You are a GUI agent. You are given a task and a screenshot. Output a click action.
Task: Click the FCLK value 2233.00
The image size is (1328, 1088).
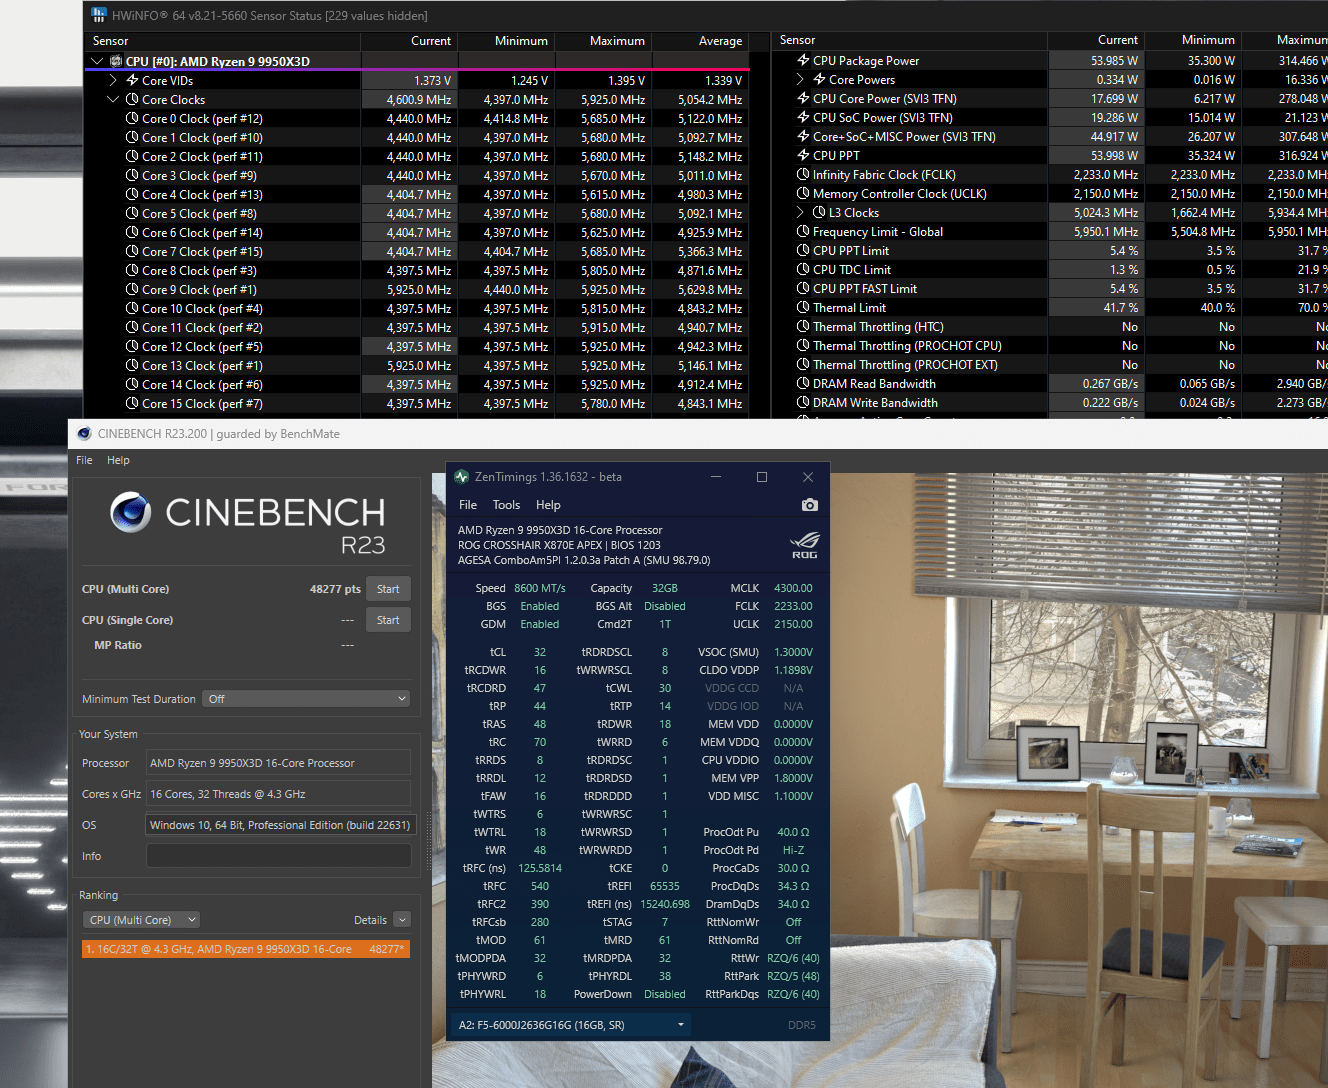tap(793, 606)
